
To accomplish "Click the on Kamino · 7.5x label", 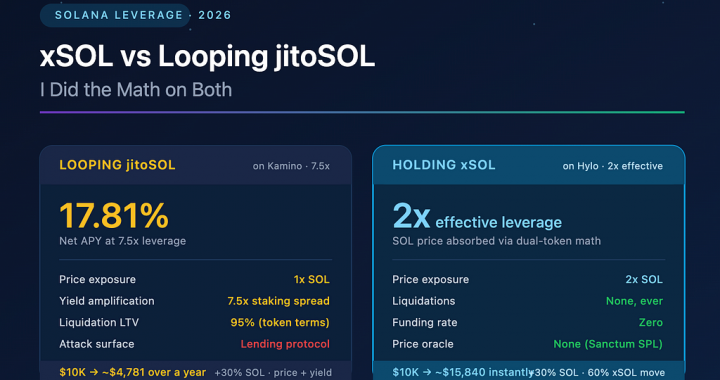I will [291, 166].
